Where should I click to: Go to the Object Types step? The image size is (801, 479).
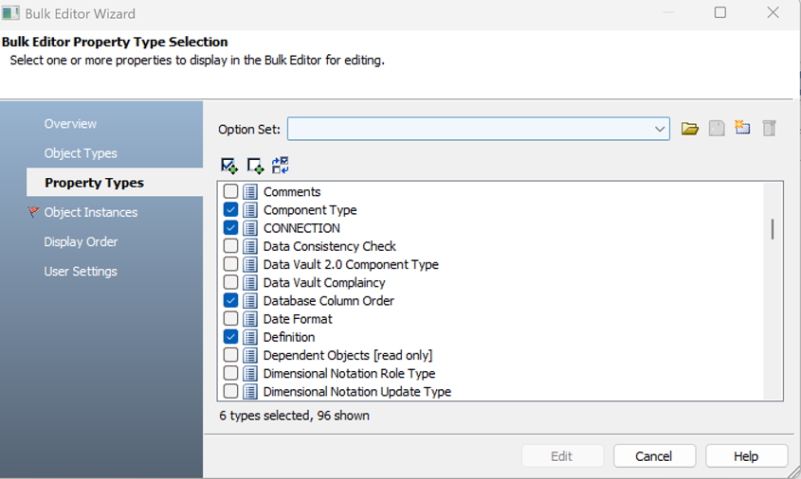click(80, 153)
